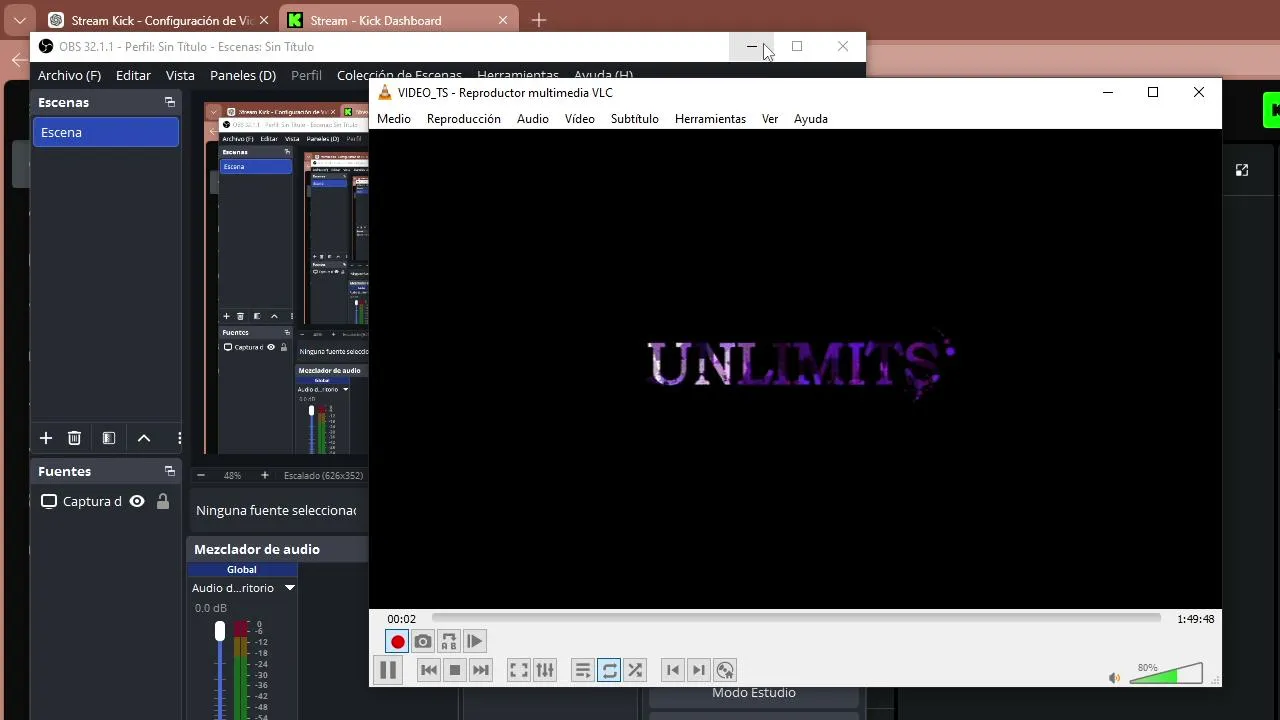Click the red Record button in VLC
The width and height of the screenshot is (1280, 720).
(x=397, y=642)
